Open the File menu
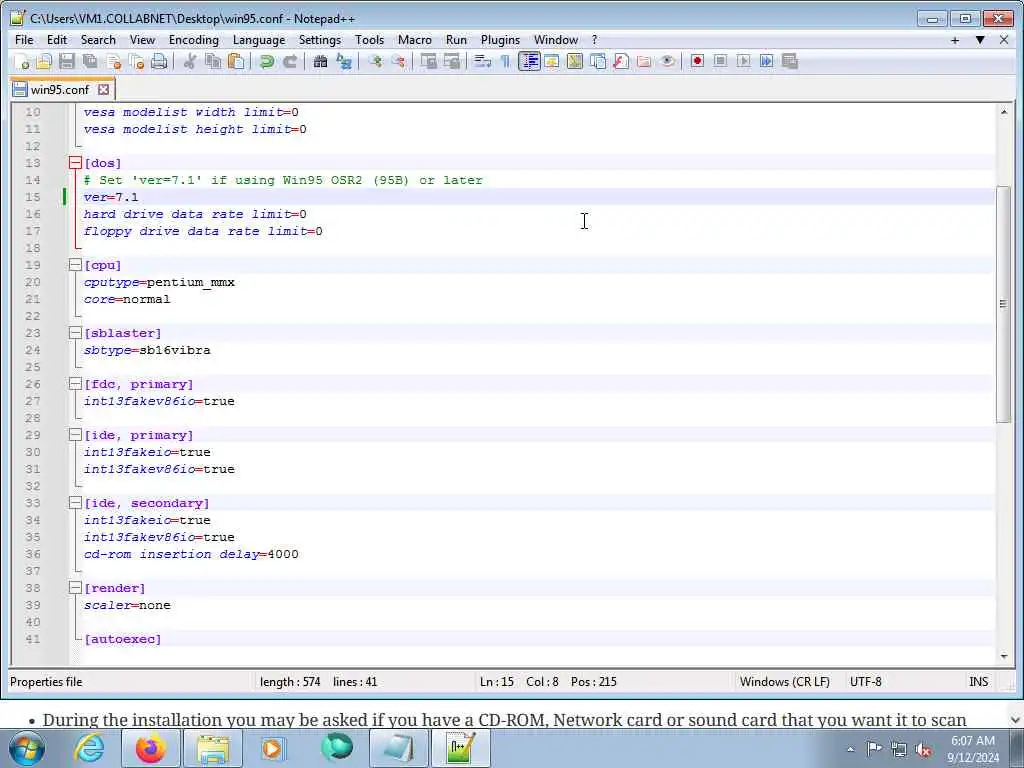Image resolution: width=1024 pixels, height=768 pixels. pos(24,40)
